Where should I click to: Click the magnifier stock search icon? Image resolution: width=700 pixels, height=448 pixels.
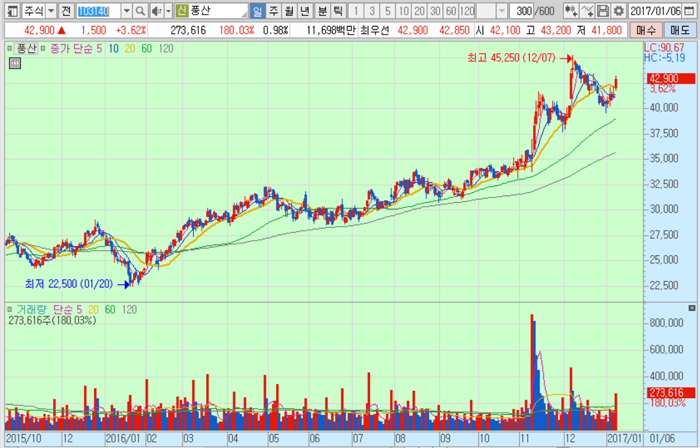pyautogui.click(x=141, y=10)
